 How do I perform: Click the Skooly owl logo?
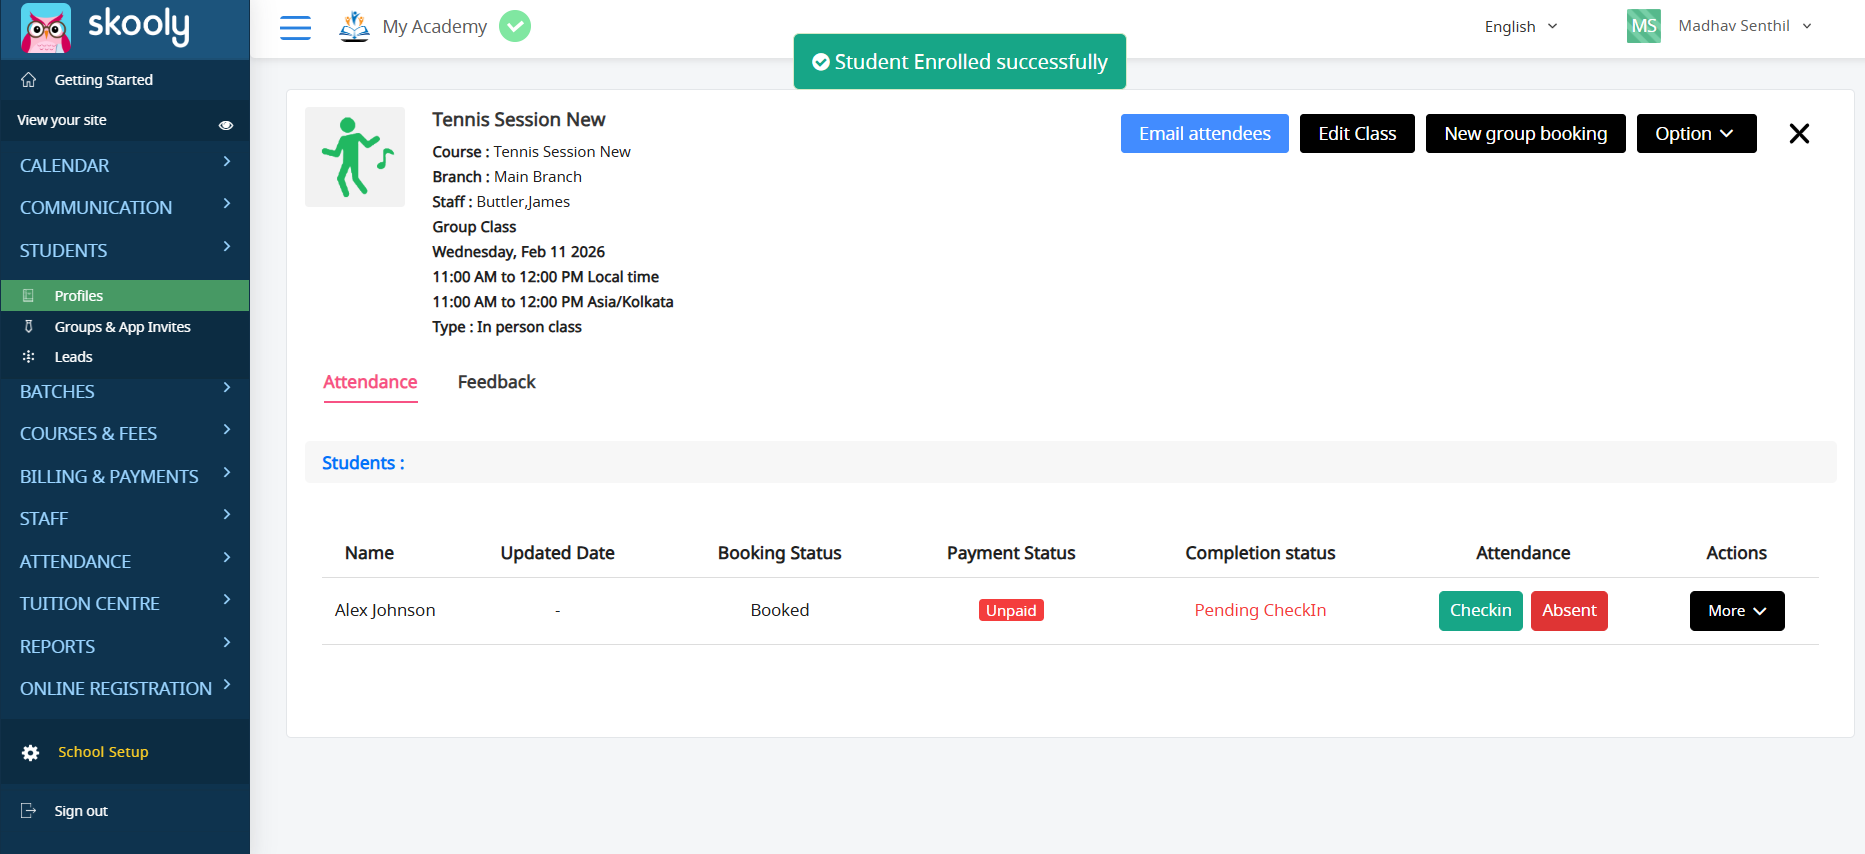coord(46,28)
